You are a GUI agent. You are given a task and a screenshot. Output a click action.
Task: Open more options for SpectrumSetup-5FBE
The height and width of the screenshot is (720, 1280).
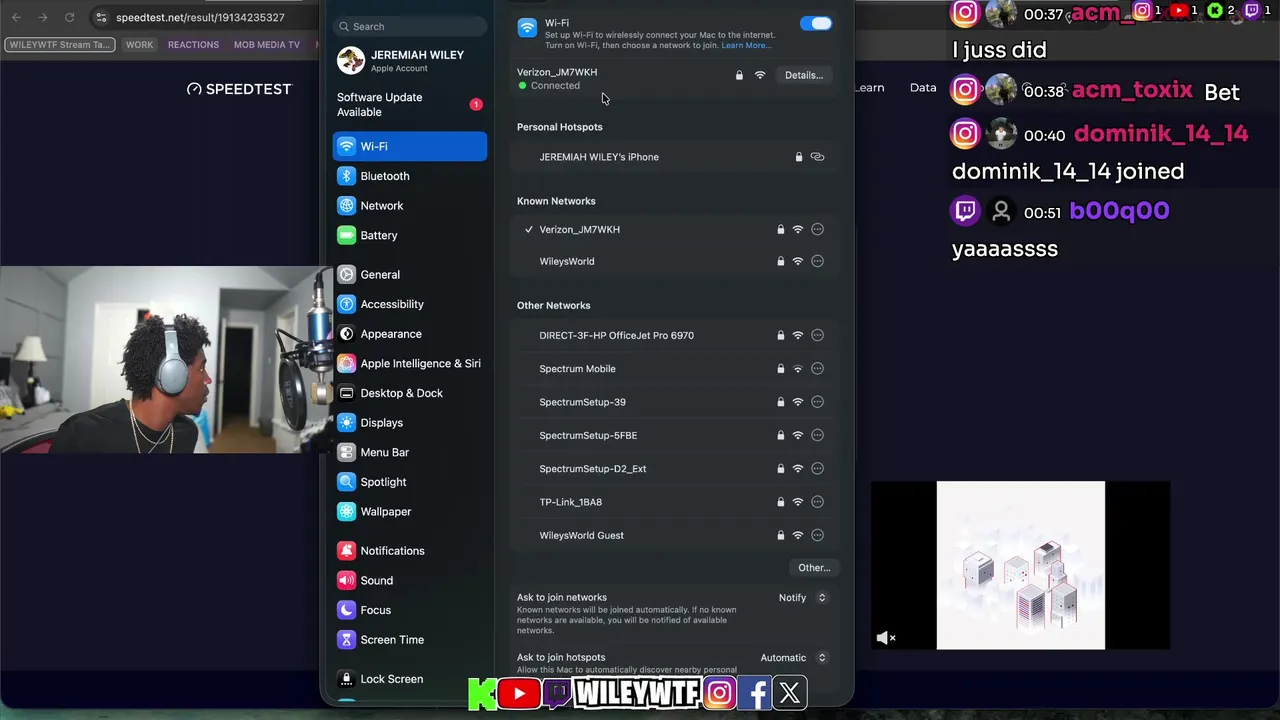[817, 435]
